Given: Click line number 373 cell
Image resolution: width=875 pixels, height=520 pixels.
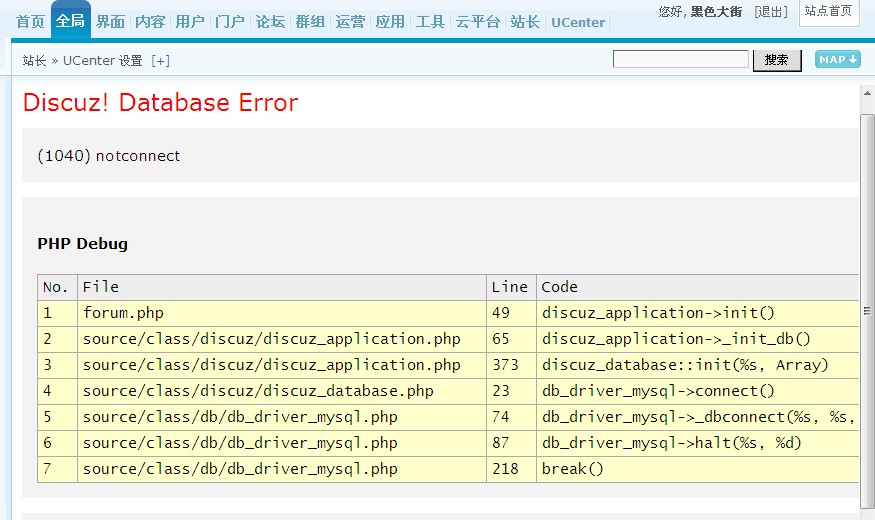Looking at the screenshot, I should pyautogui.click(x=511, y=365).
